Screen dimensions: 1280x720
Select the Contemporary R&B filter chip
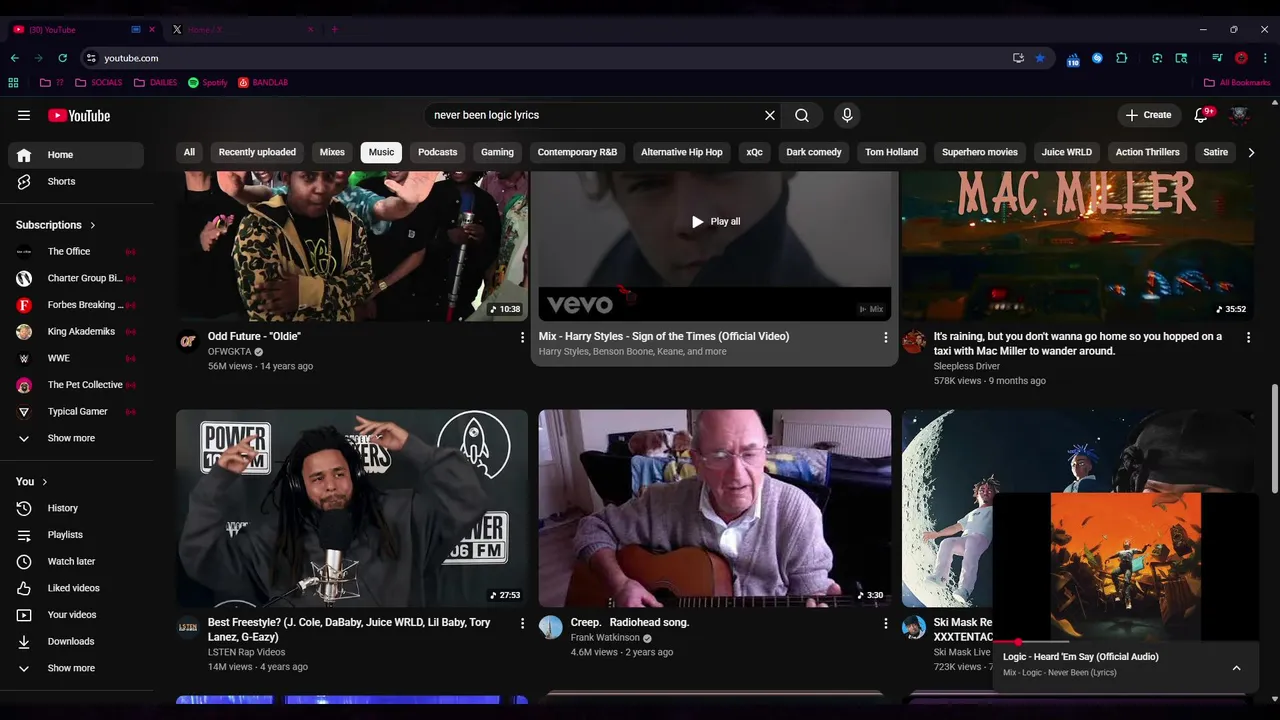577,152
